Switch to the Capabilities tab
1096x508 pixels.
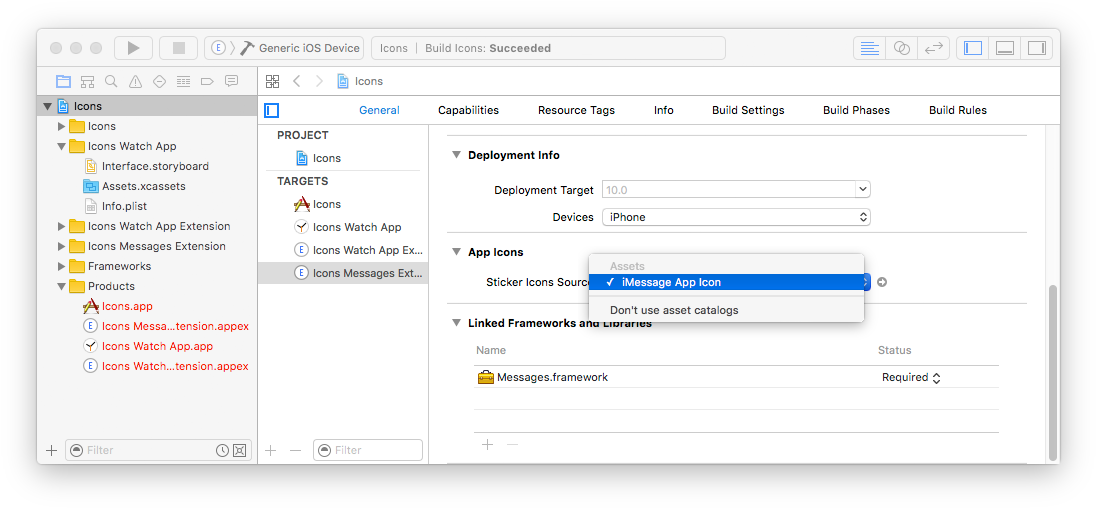pyautogui.click(x=468, y=110)
